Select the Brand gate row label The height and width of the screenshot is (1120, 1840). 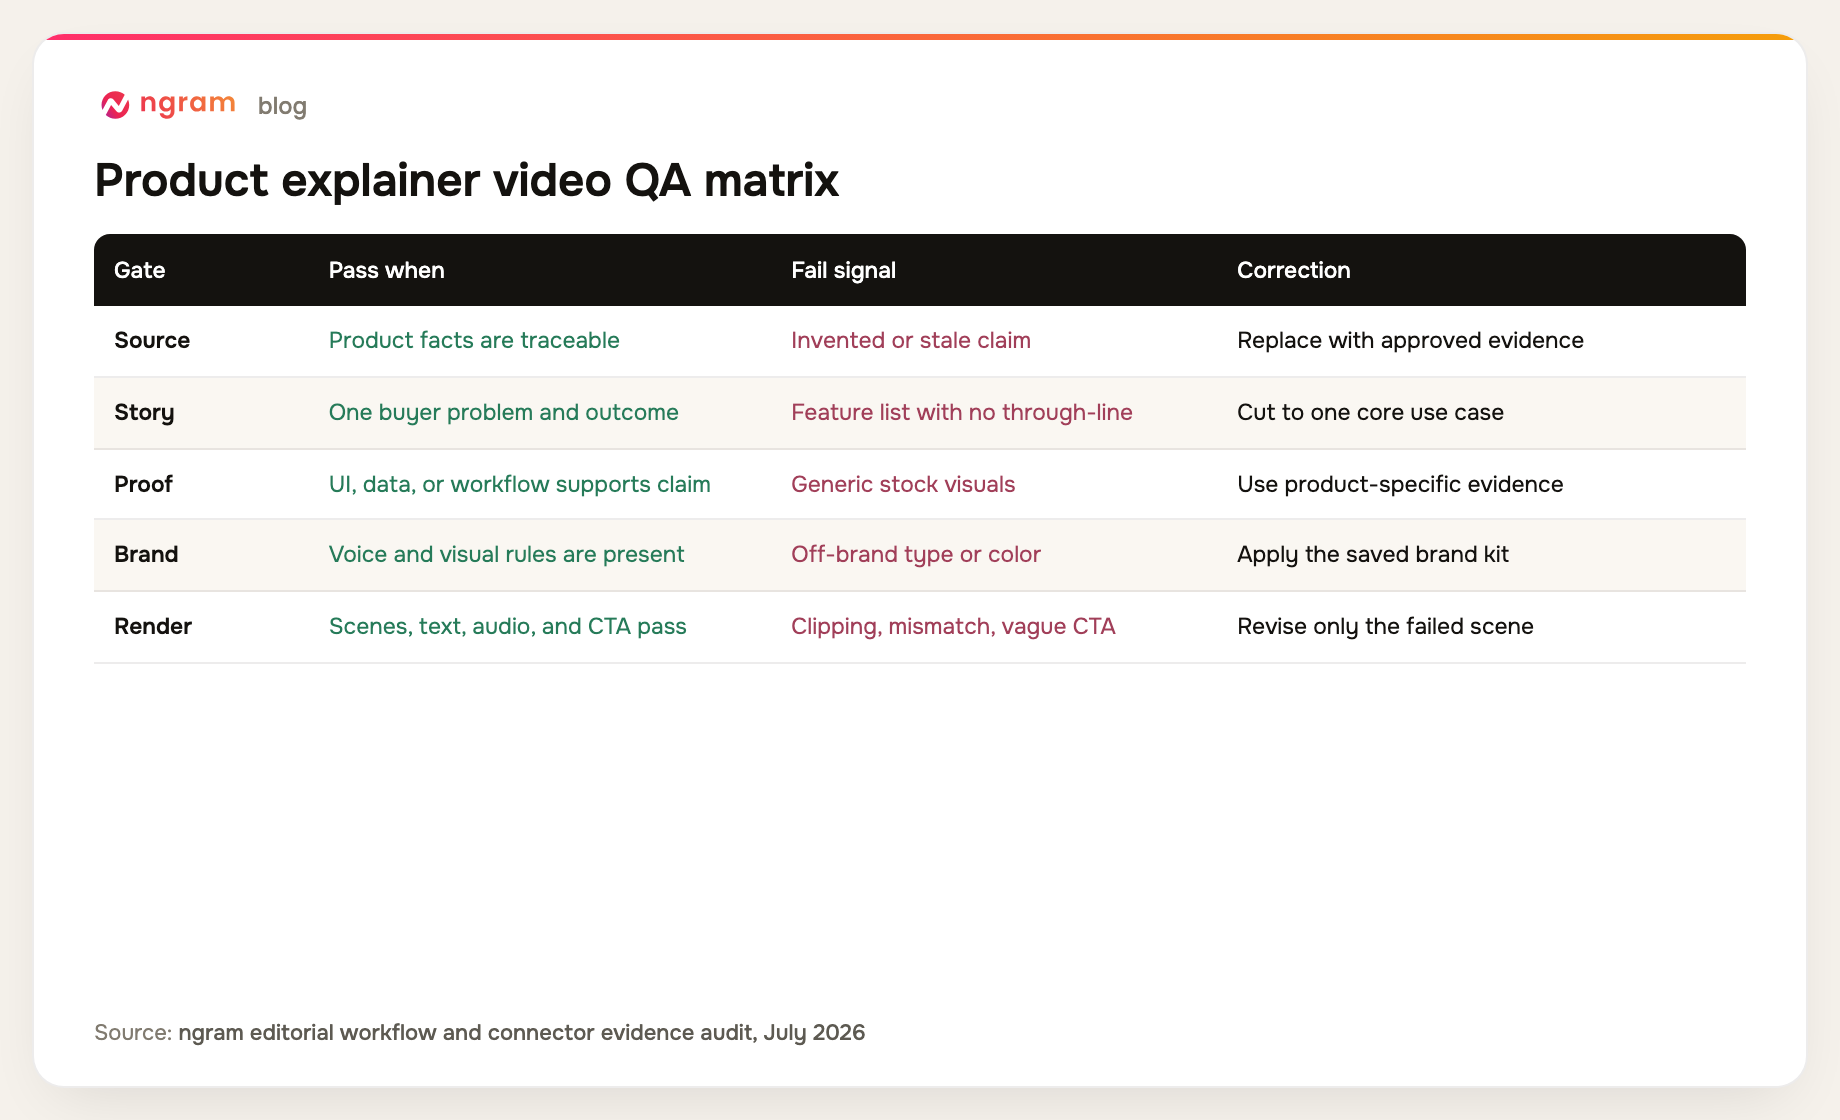click(146, 554)
